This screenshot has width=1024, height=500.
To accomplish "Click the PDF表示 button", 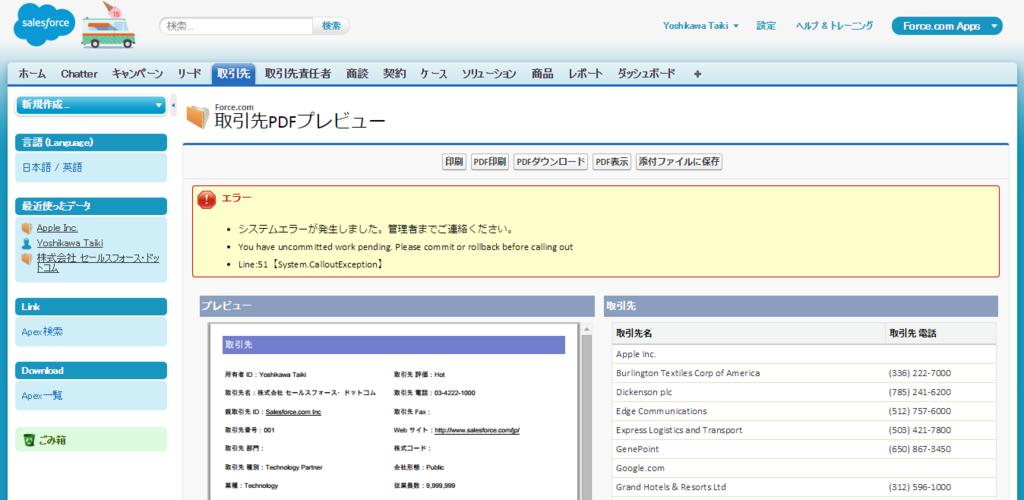I will point(612,162).
